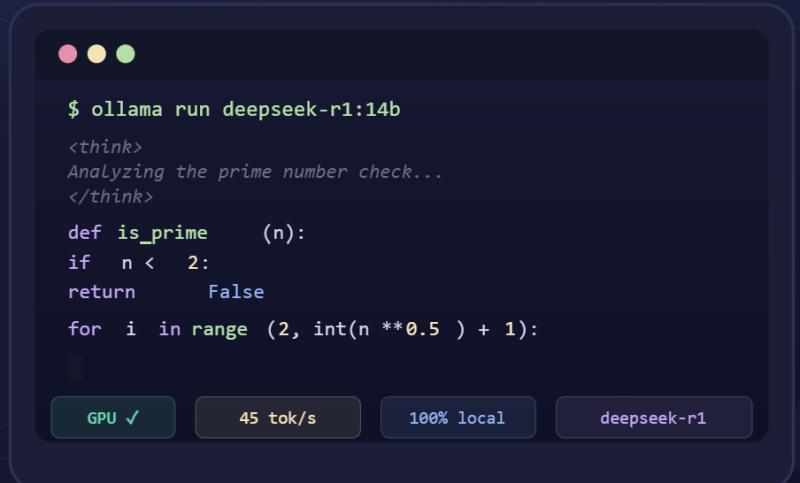Click the 'return' keyword

[x=101, y=292]
